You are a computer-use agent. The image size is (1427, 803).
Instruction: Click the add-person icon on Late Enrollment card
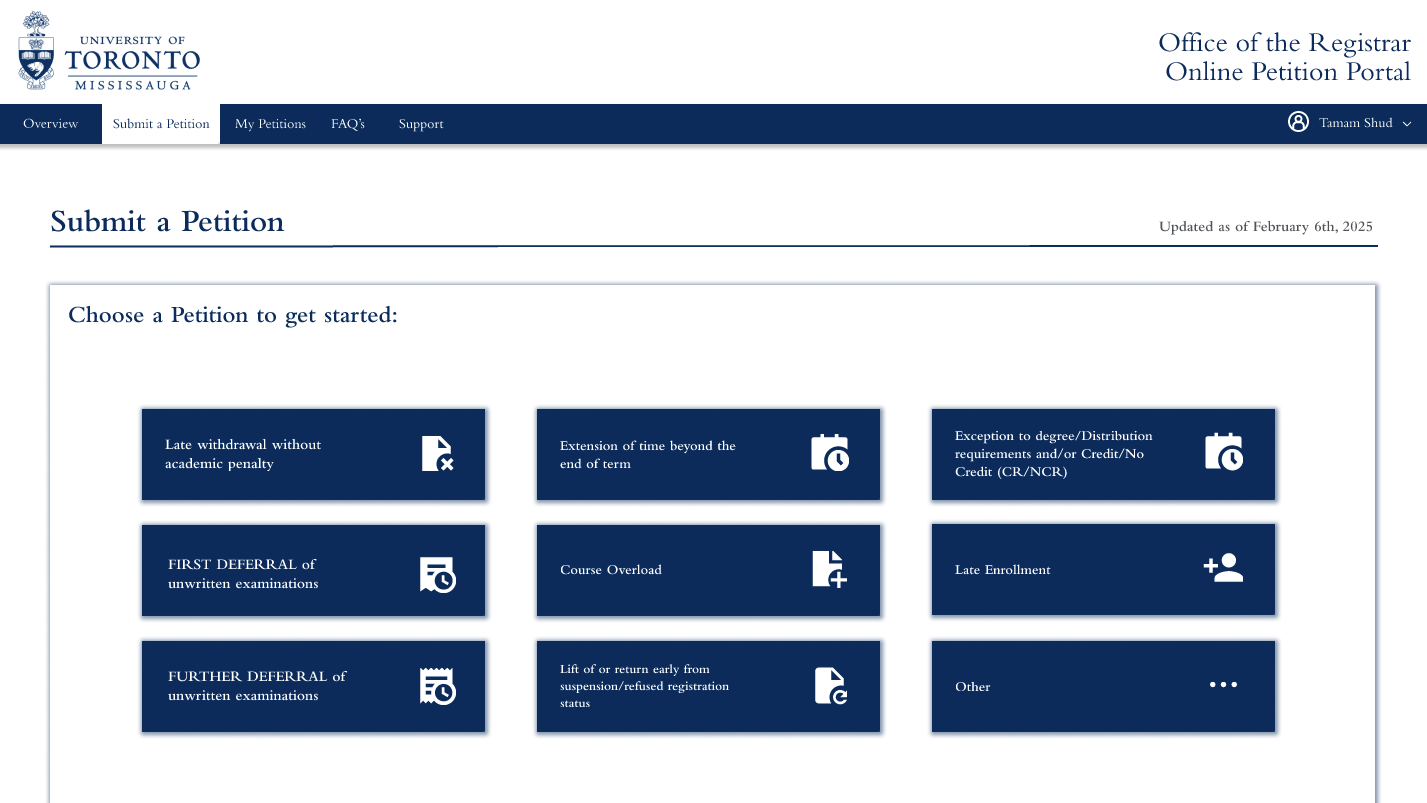click(x=1223, y=568)
